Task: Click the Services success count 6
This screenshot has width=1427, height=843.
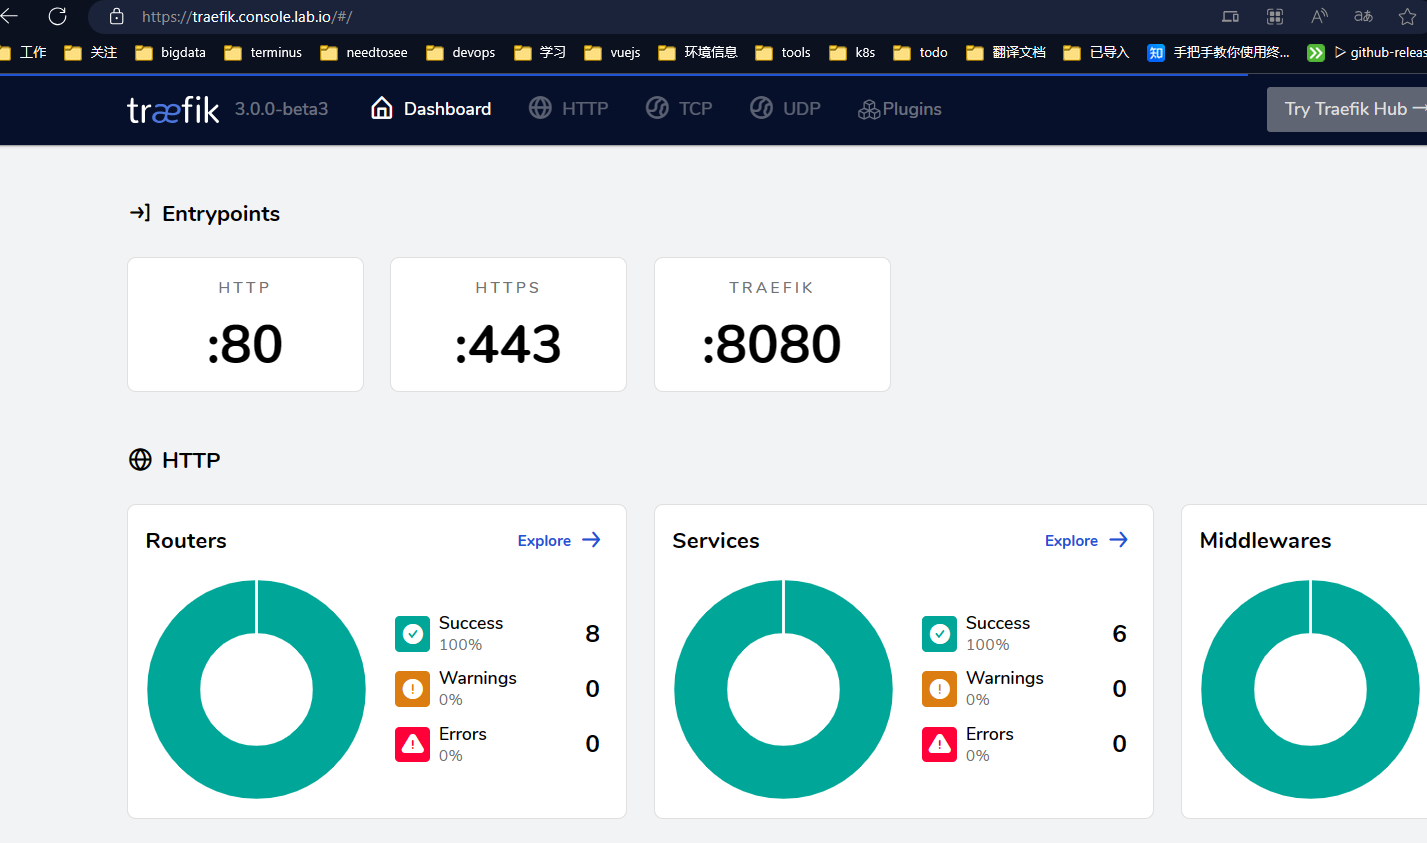Action: tap(1119, 633)
